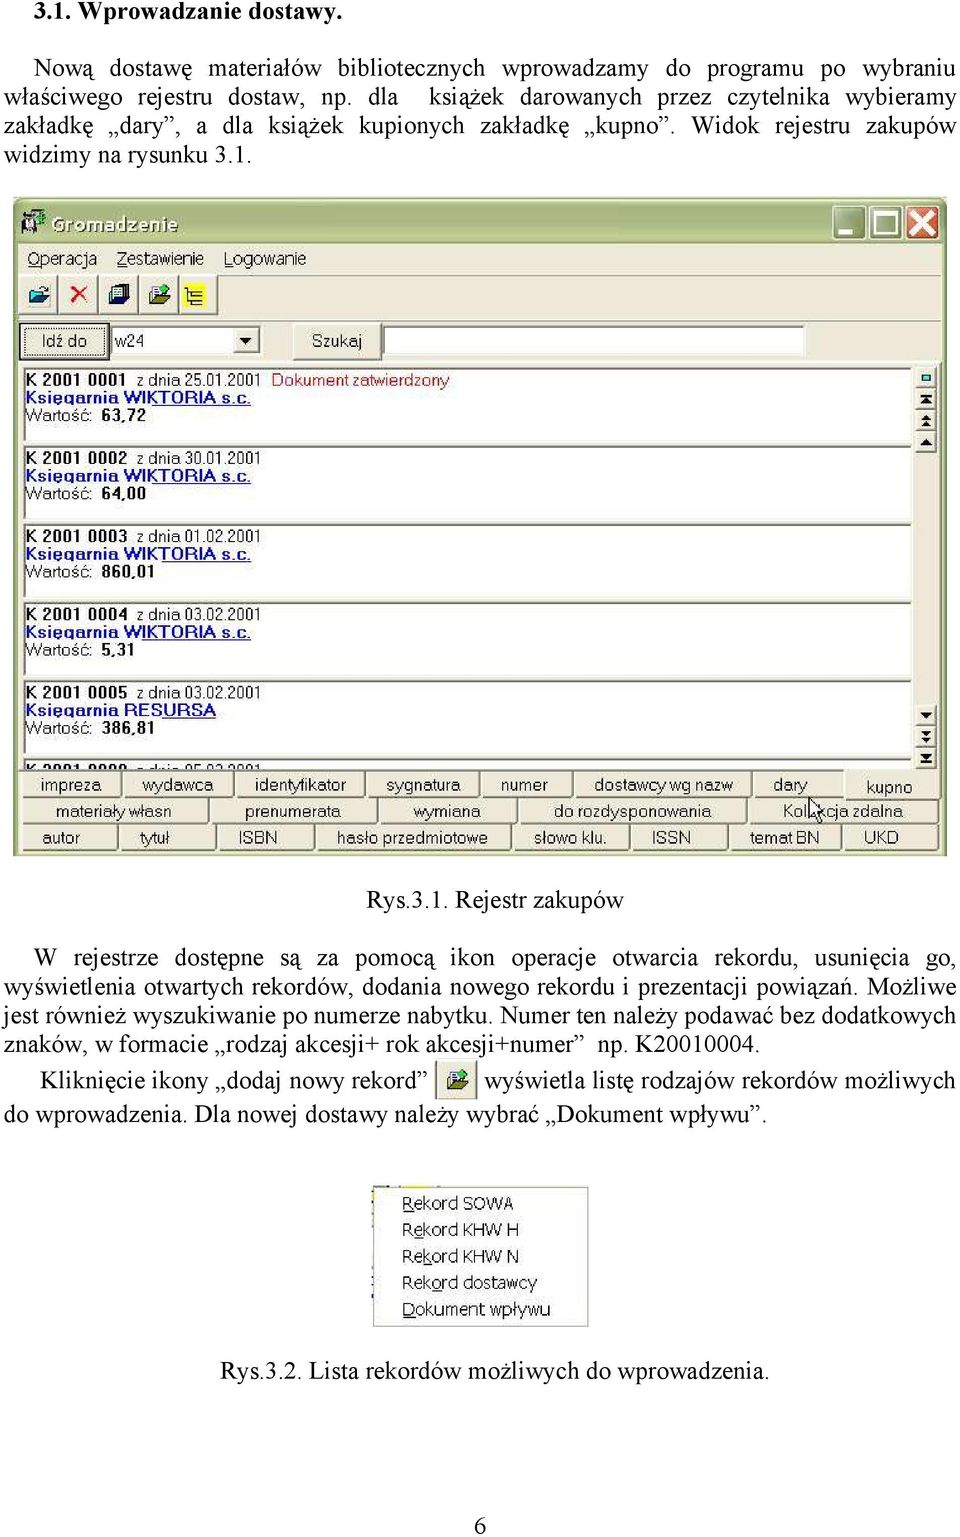Switch to the impreza tab
This screenshot has width=960, height=1537.
click(71, 785)
